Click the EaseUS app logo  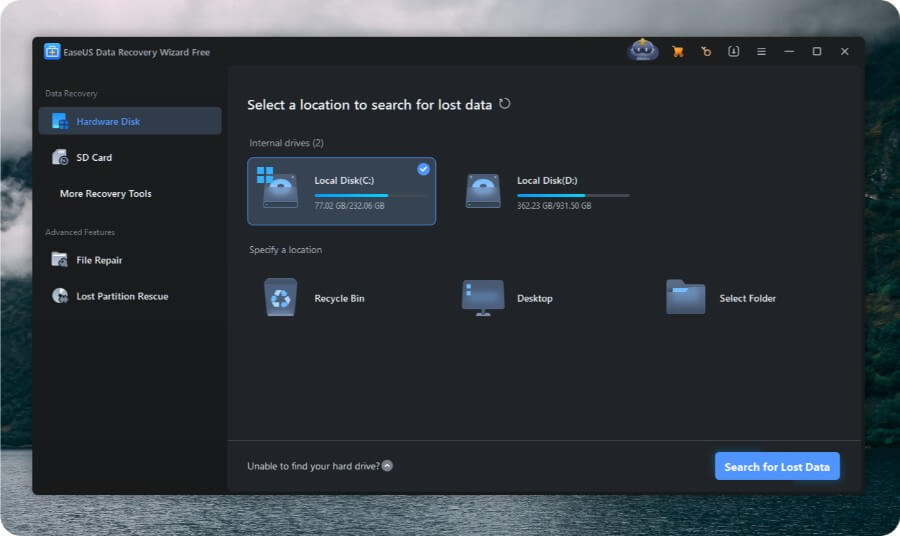[52, 52]
